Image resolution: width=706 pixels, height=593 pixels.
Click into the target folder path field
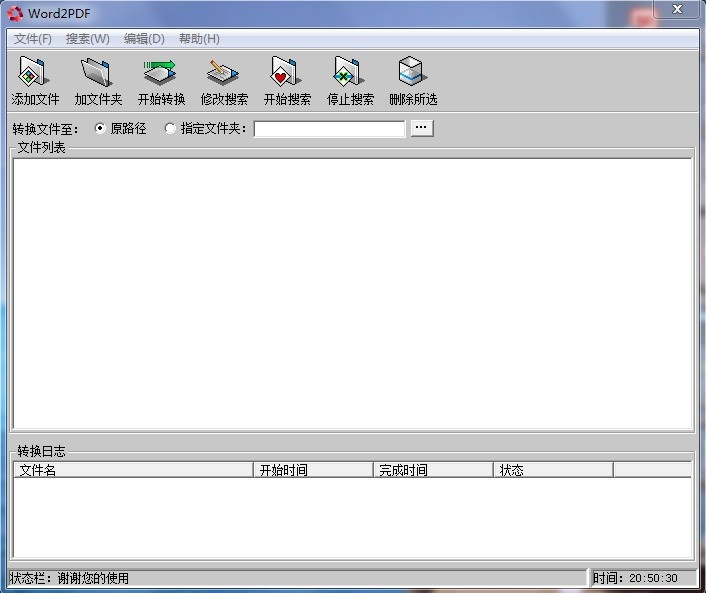tap(329, 129)
